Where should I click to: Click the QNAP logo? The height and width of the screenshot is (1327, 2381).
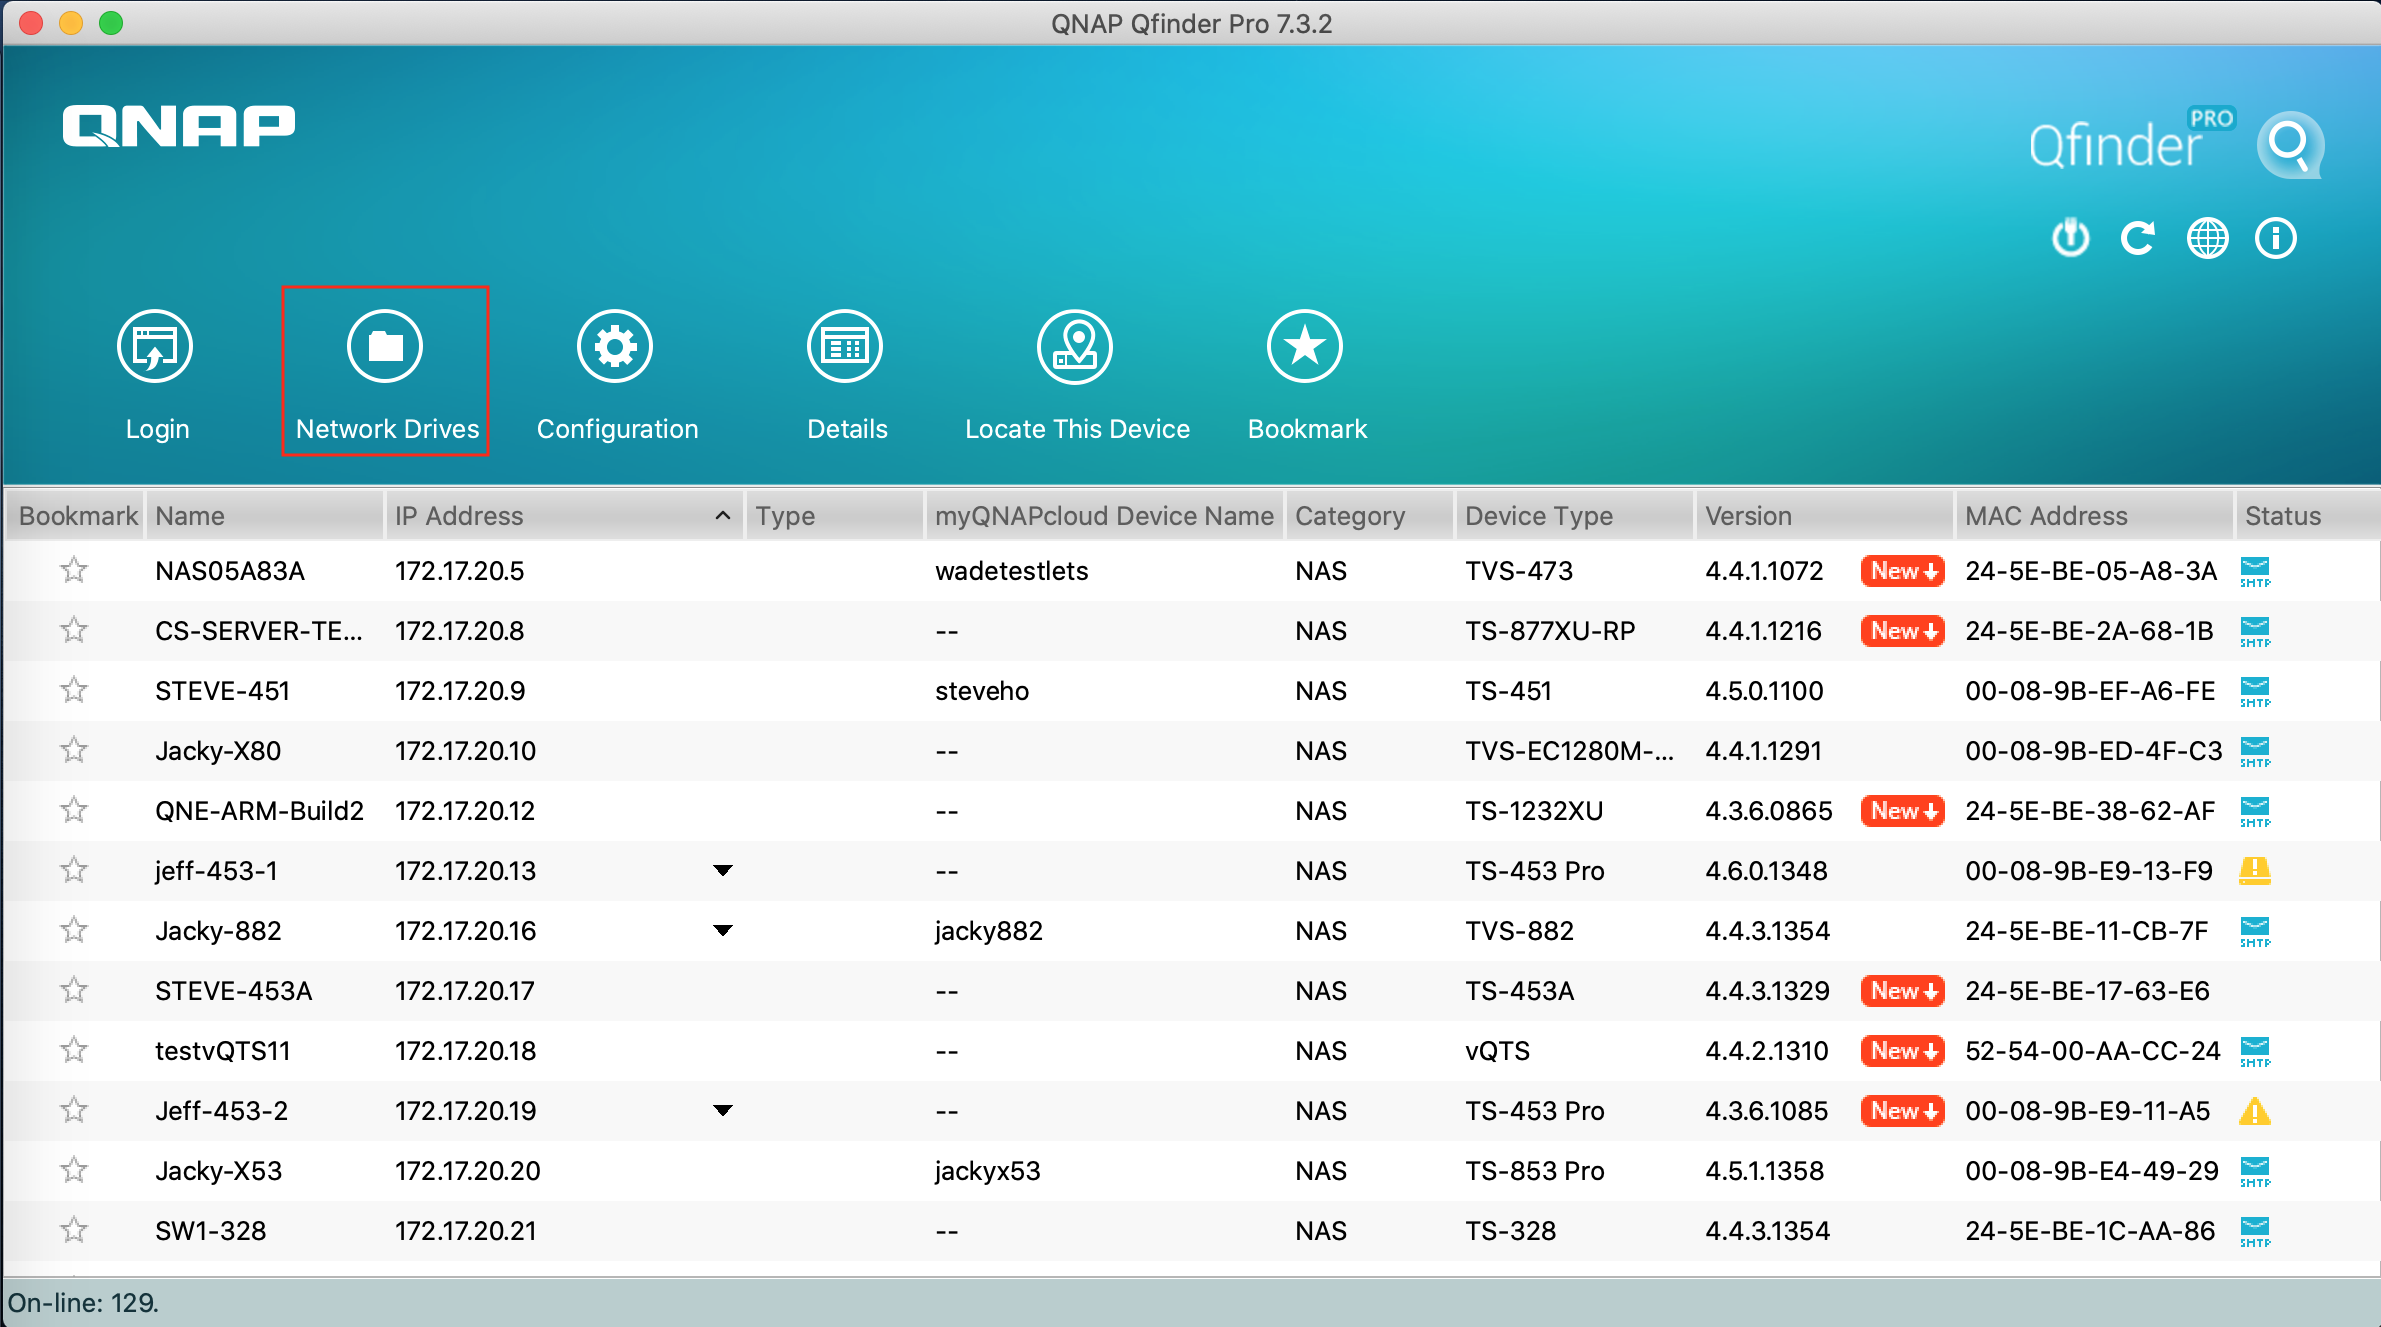(179, 126)
